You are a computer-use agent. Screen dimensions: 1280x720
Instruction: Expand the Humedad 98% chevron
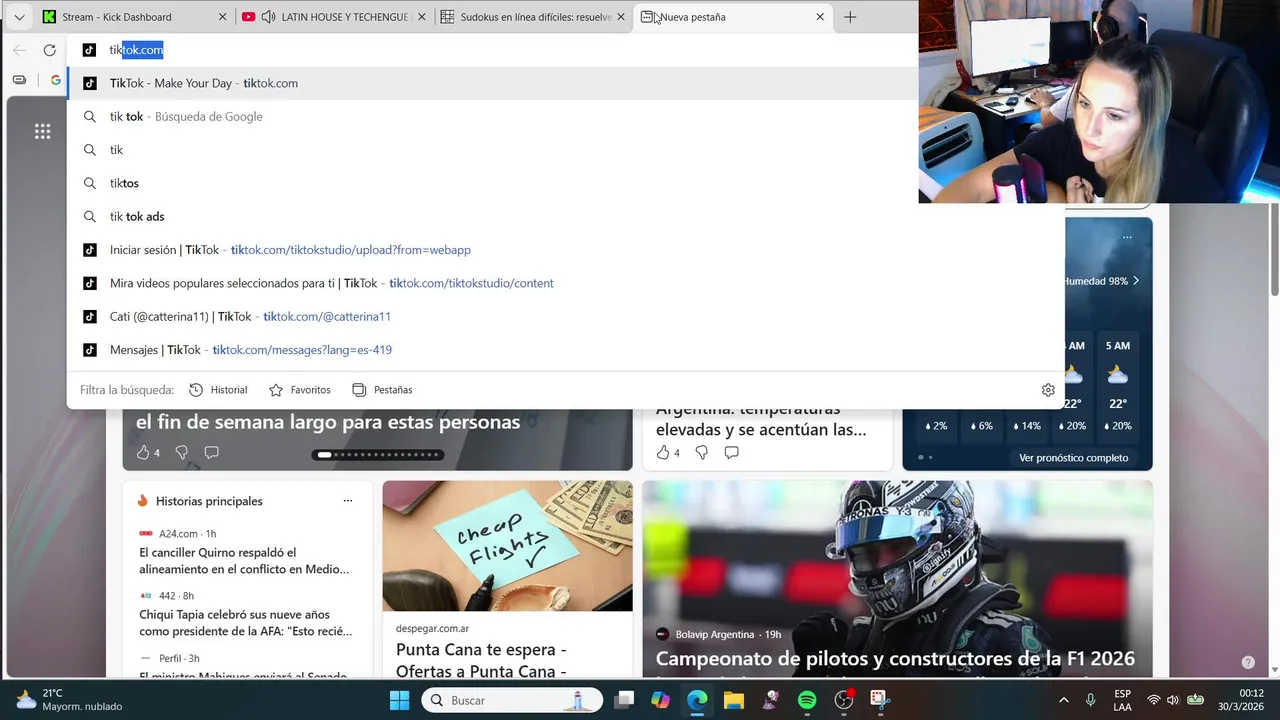coord(1136,281)
